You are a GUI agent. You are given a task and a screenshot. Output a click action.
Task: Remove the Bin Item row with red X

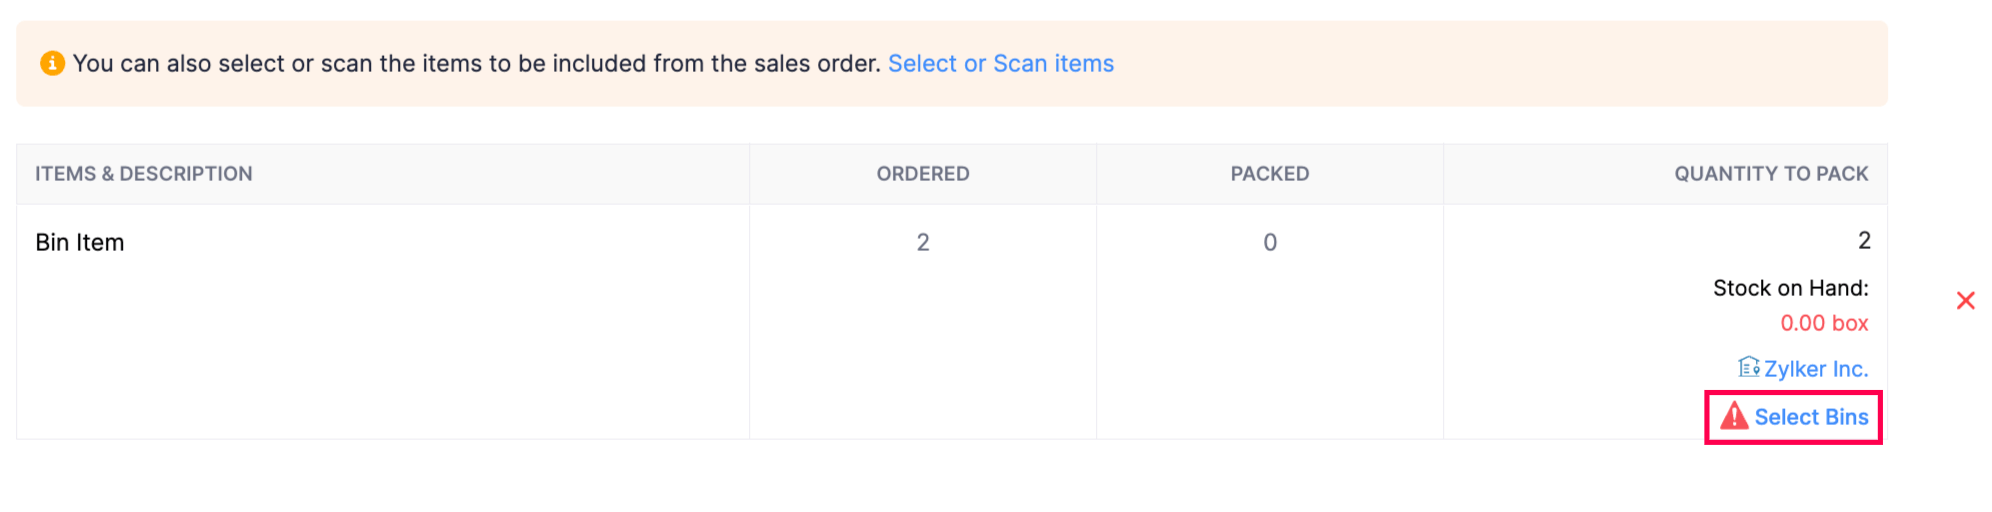[x=1965, y=301]
